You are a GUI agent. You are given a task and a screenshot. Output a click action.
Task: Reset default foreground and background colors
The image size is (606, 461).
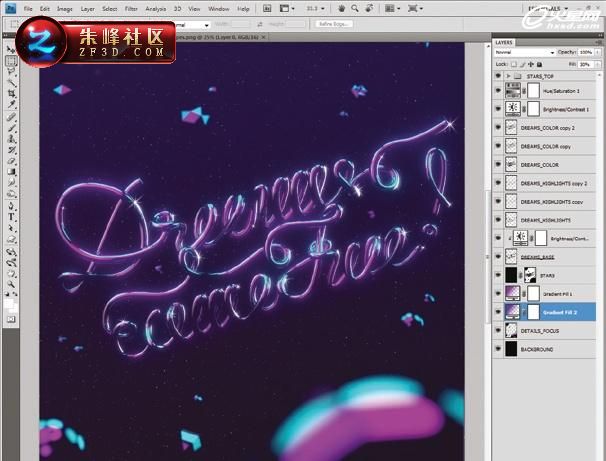(7, 295)
